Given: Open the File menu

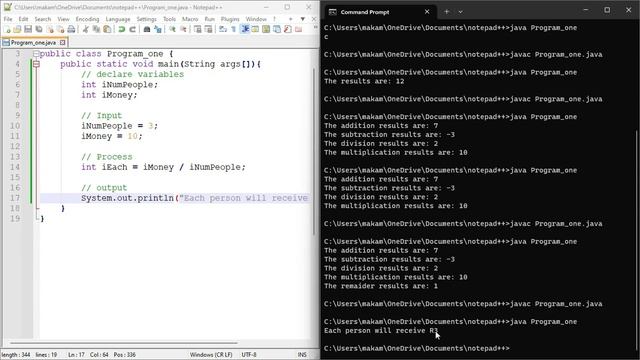Looking at the screenshot, I should 8,19.
